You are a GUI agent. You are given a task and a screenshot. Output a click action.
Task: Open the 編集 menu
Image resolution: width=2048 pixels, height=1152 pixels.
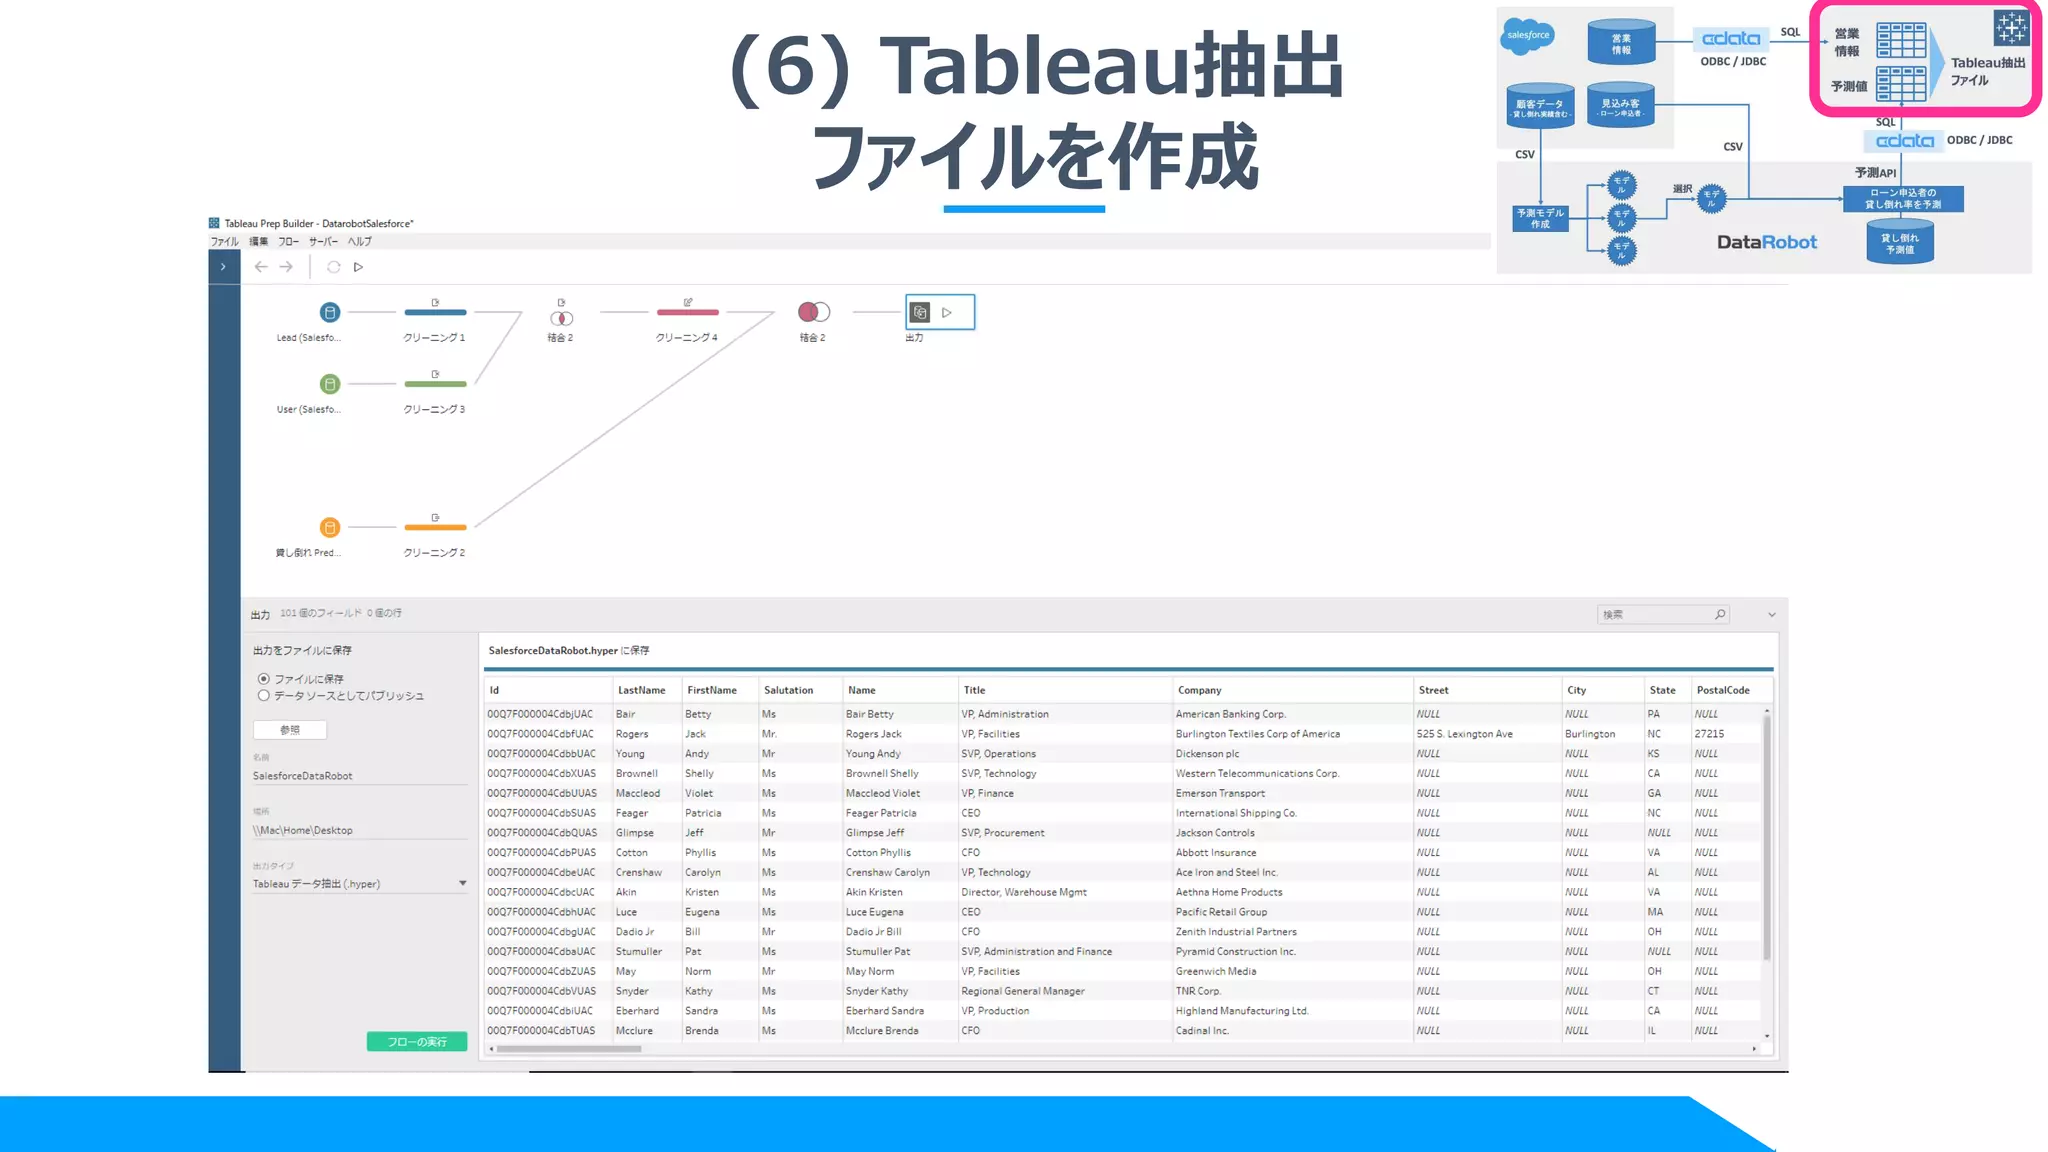click(x=258, y=242)
